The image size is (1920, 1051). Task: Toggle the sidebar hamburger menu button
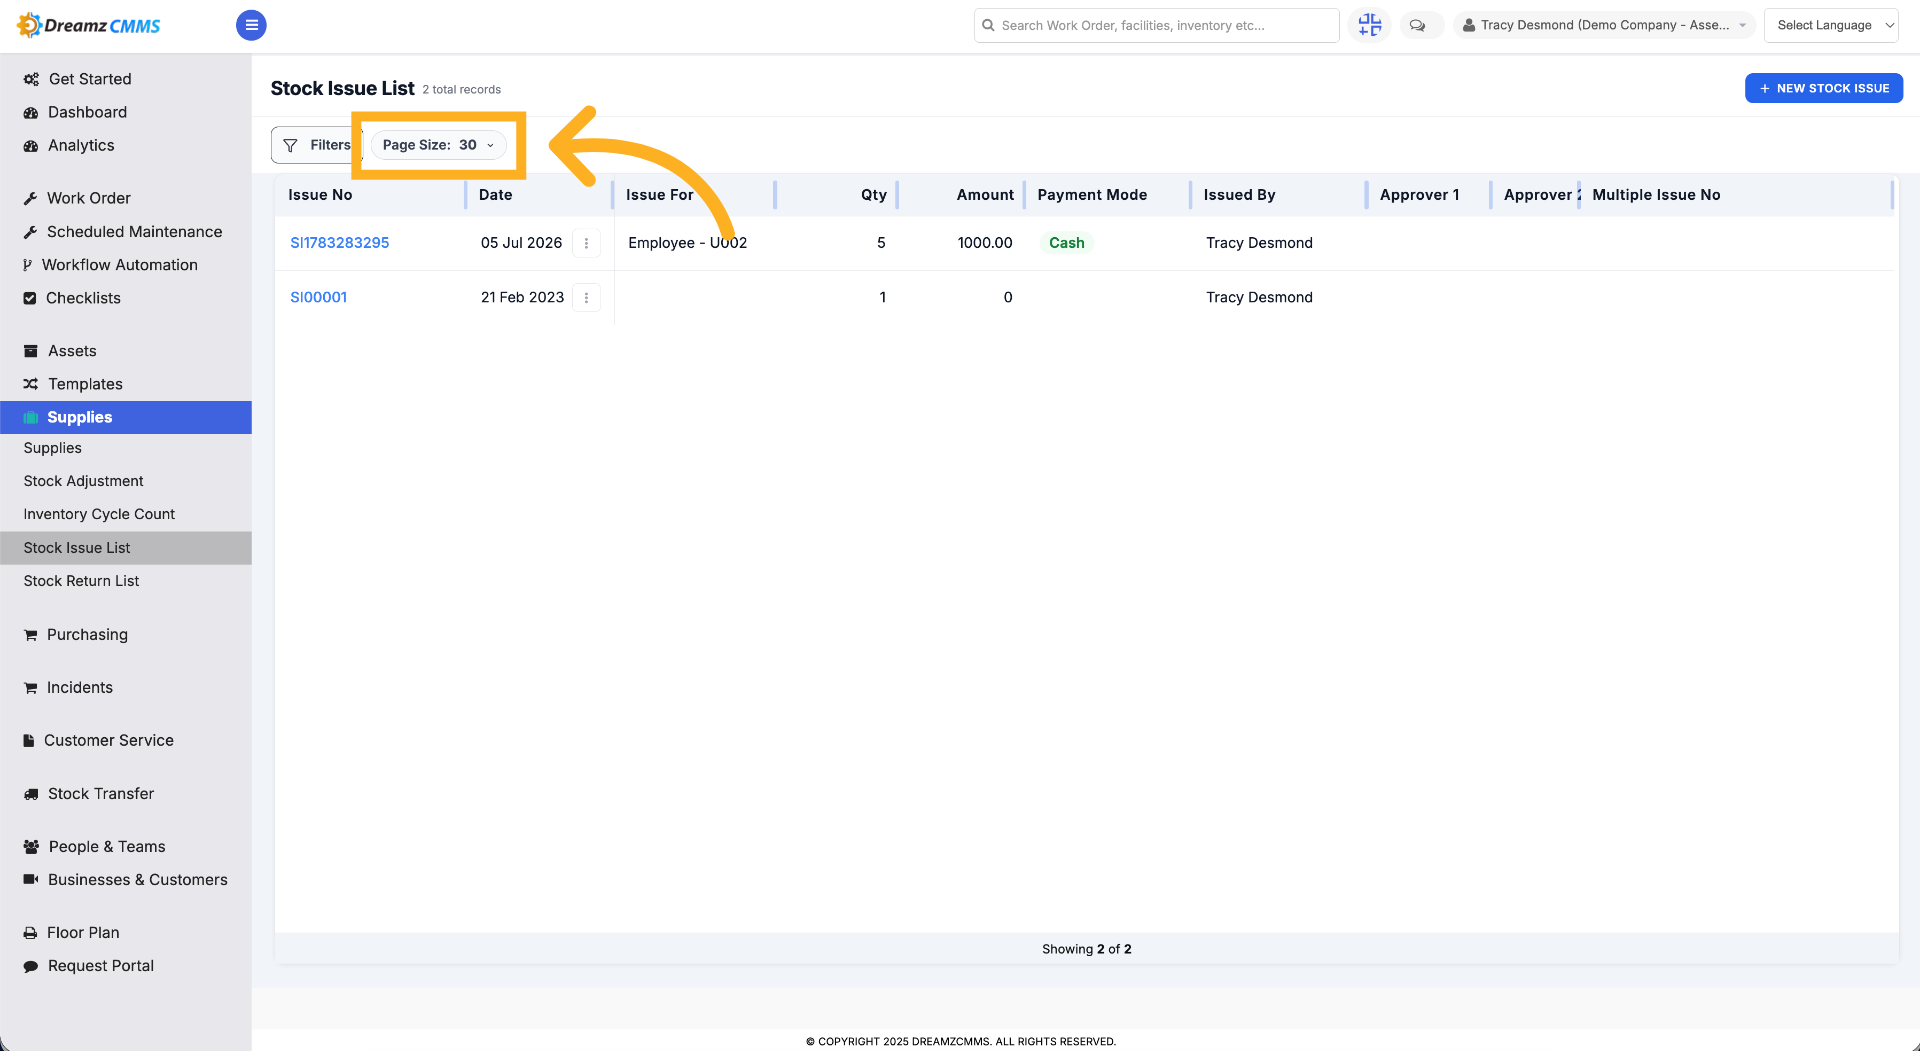pos(251,25)
